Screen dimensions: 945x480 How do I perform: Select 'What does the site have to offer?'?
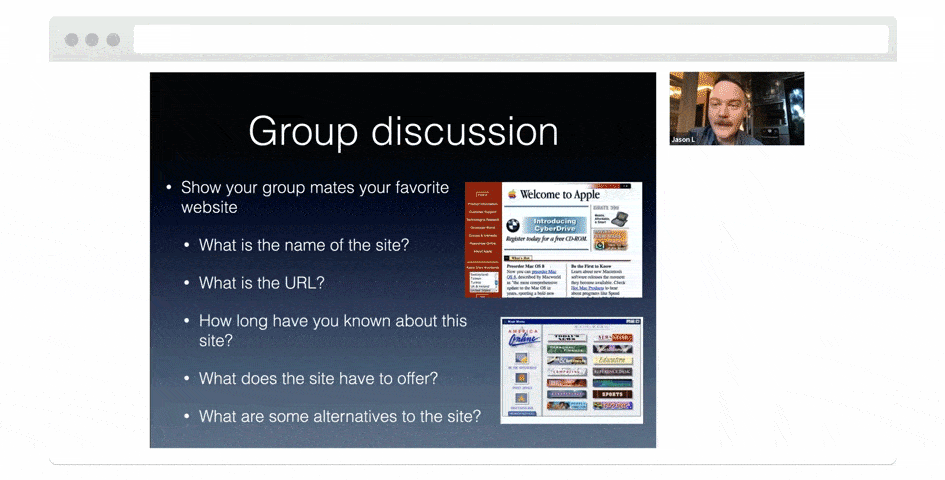tap(318, 378)
